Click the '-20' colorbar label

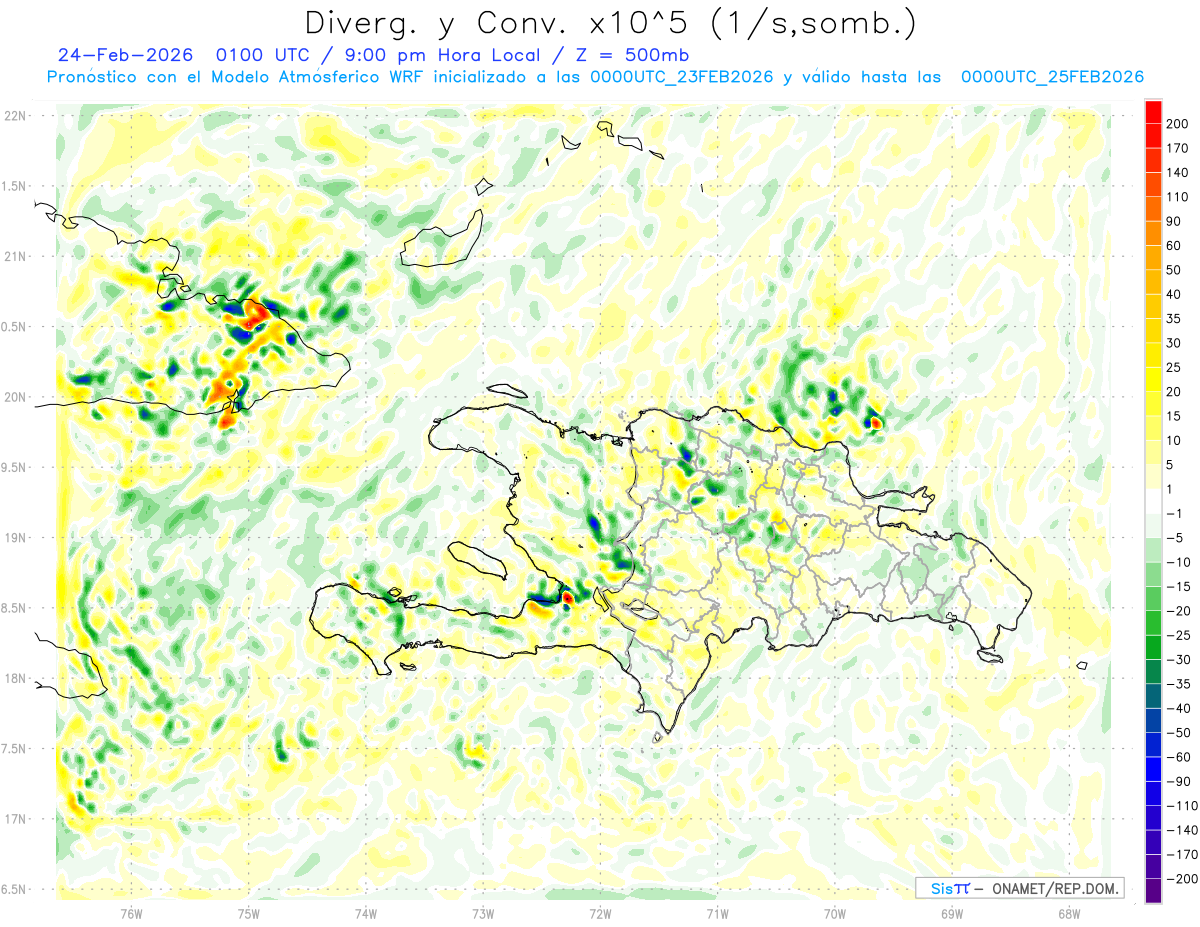1177,611
